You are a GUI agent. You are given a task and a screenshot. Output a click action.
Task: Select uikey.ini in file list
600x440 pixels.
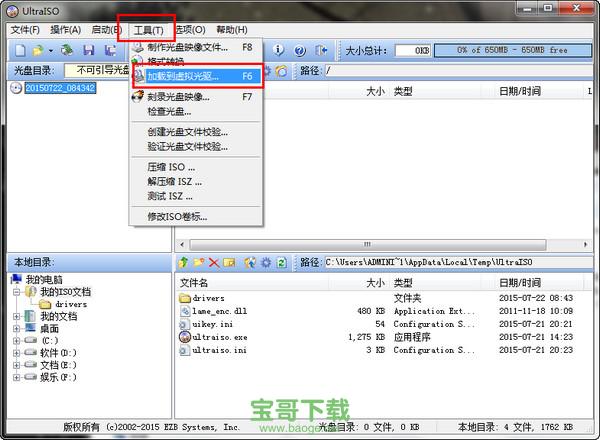212,324
